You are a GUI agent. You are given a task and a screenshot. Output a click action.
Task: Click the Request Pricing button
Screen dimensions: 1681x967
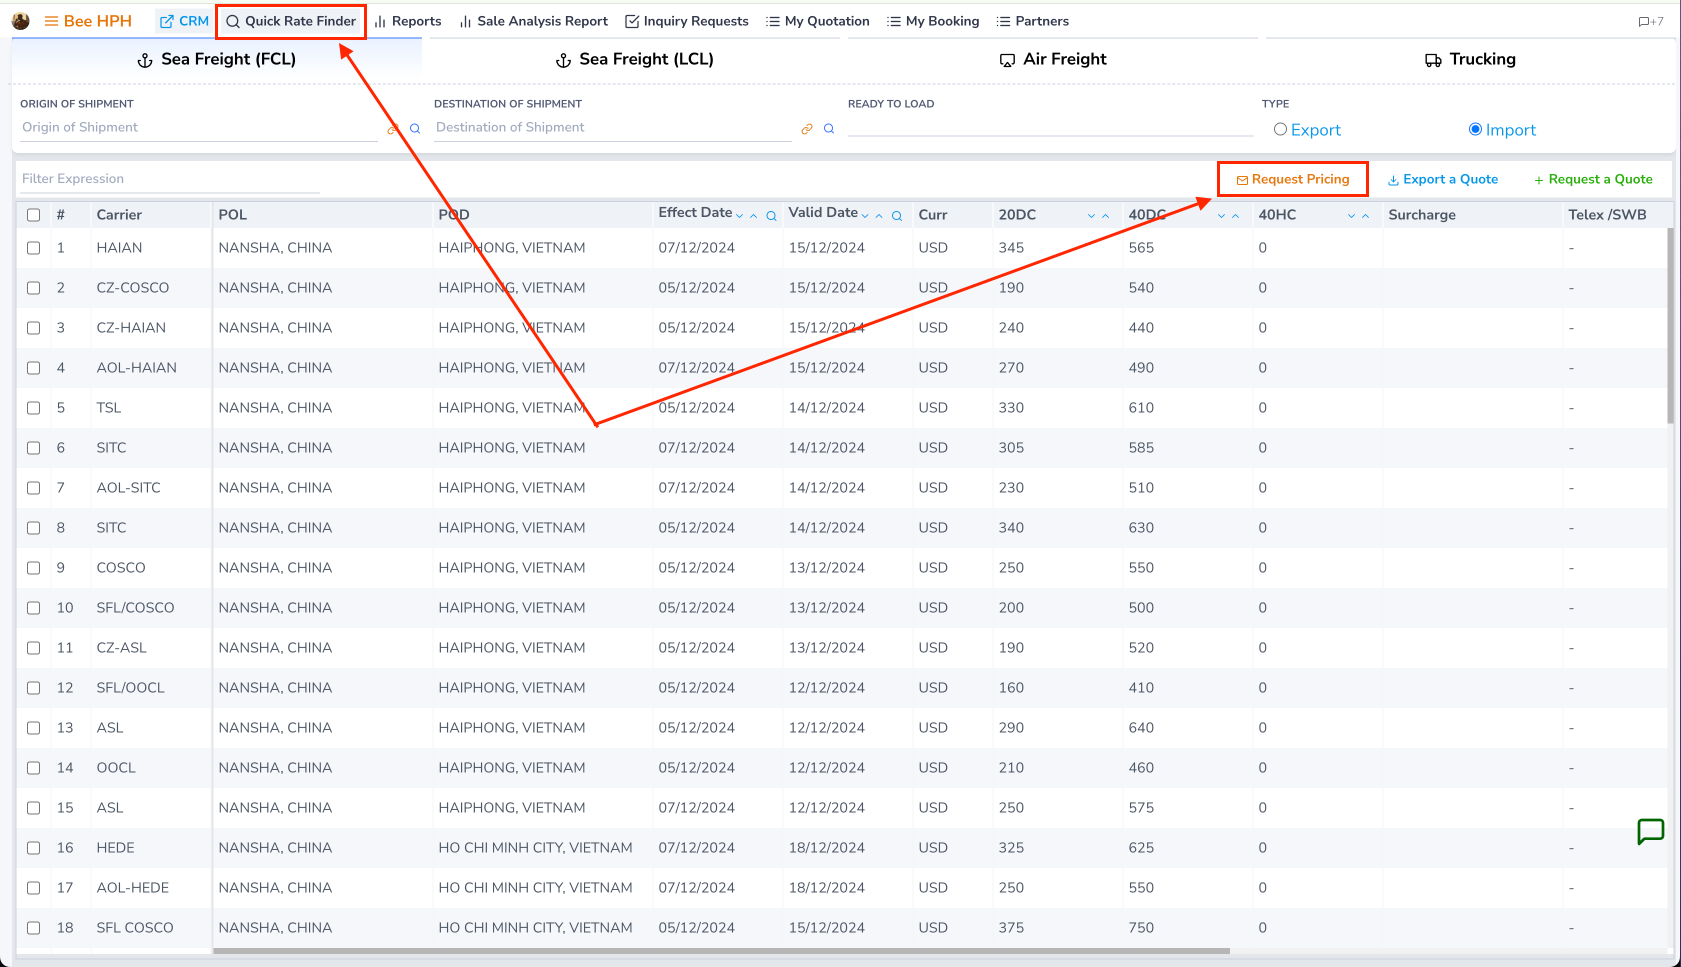1292,179
